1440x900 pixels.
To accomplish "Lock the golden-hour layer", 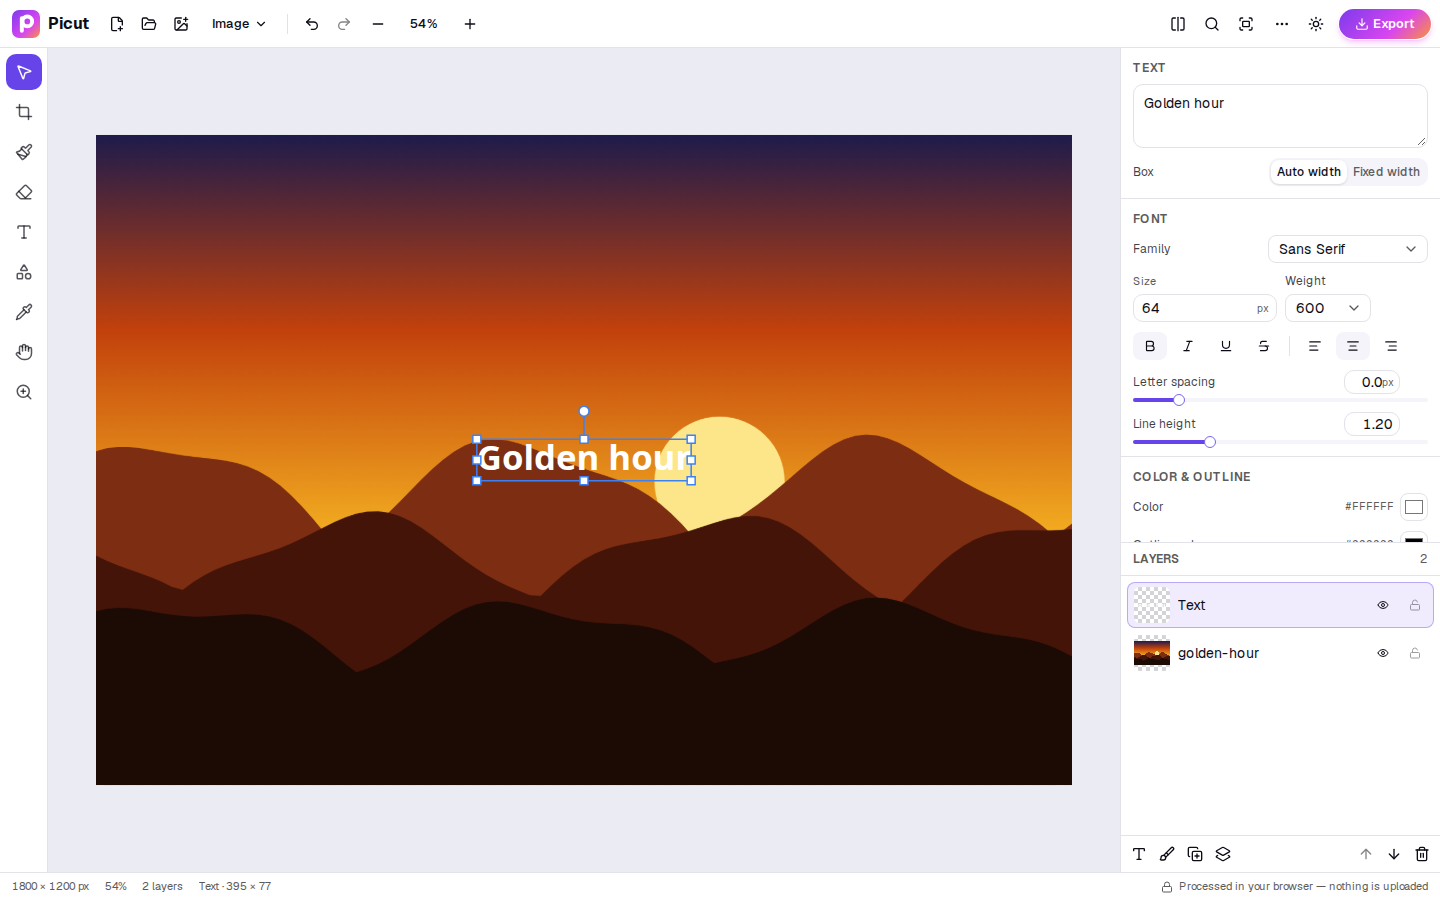I will coord(1415,653).
